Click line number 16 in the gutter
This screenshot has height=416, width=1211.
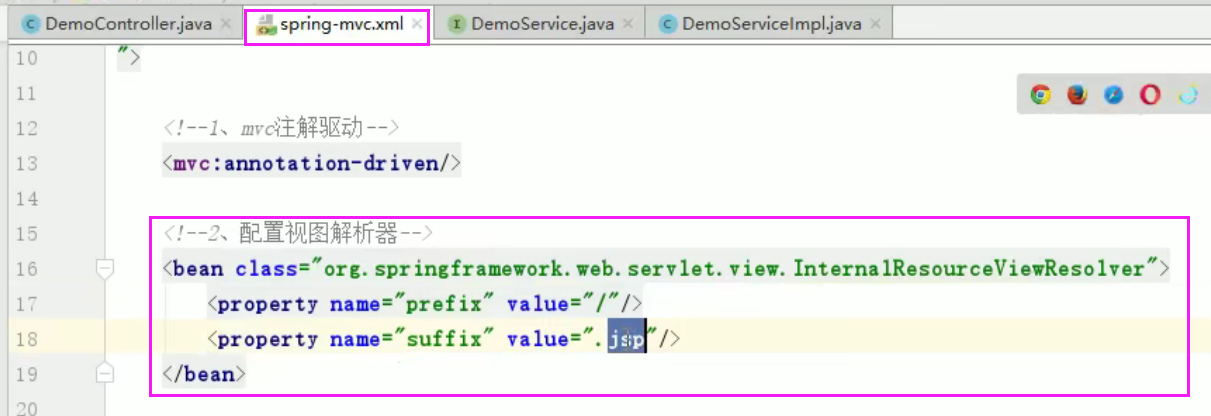coord(26,269)
